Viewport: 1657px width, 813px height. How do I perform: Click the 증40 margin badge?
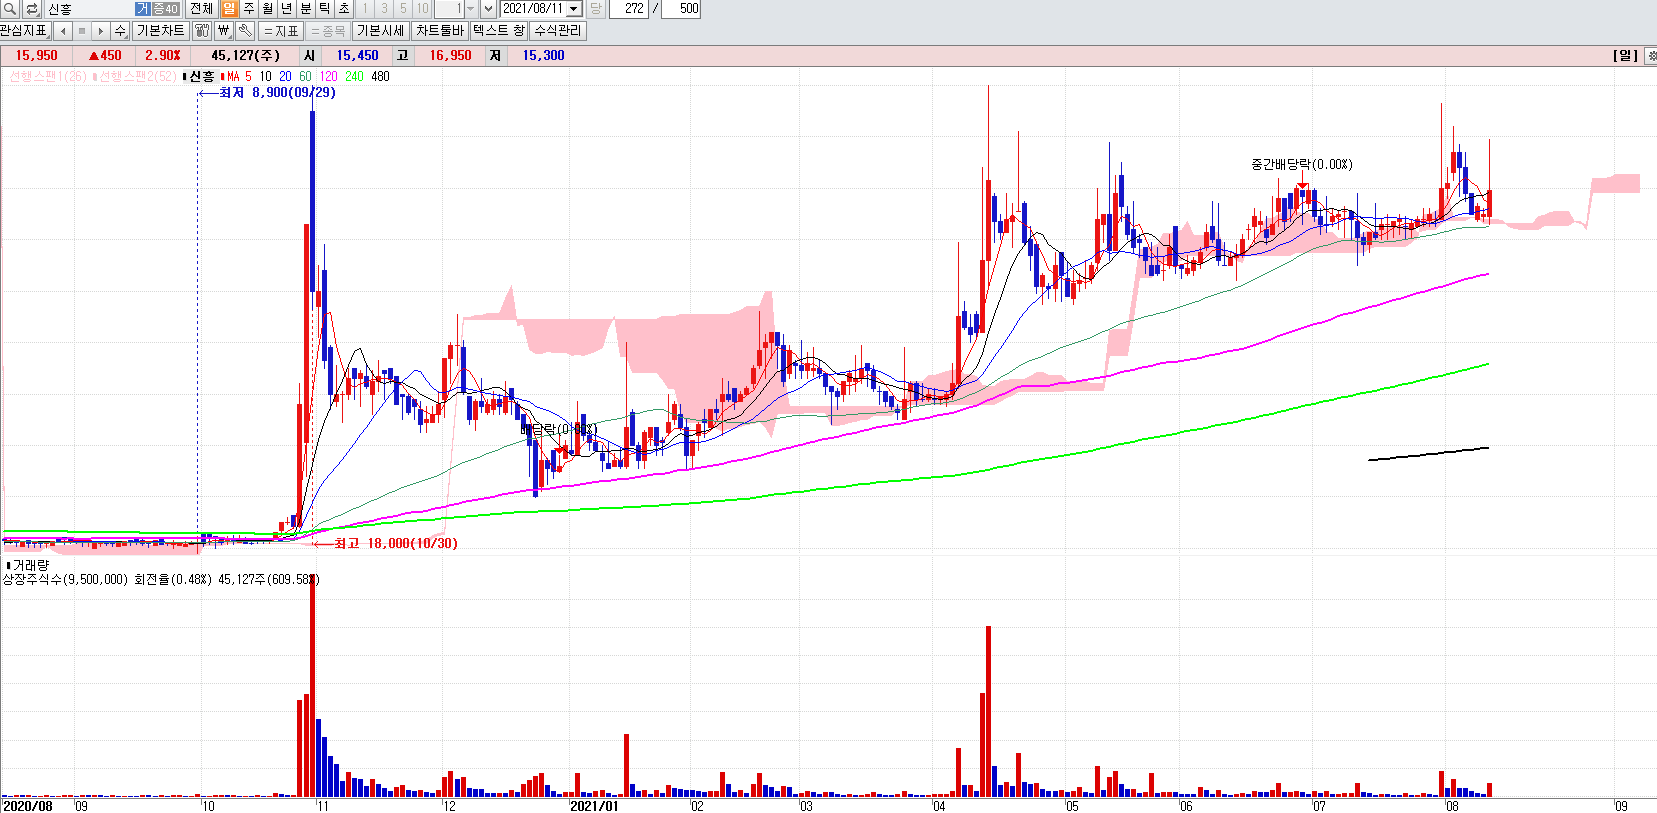click(165, 9)
